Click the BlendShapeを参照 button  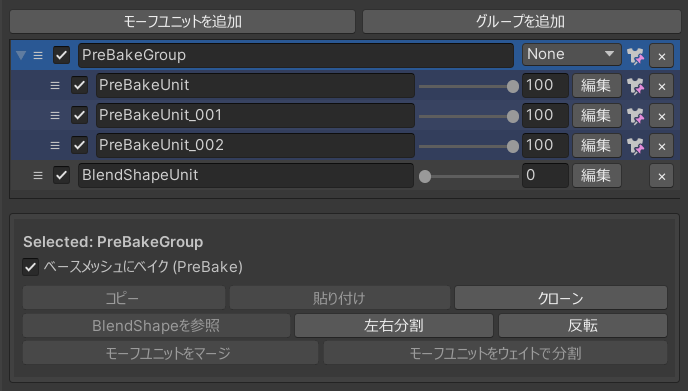(156, 326)
